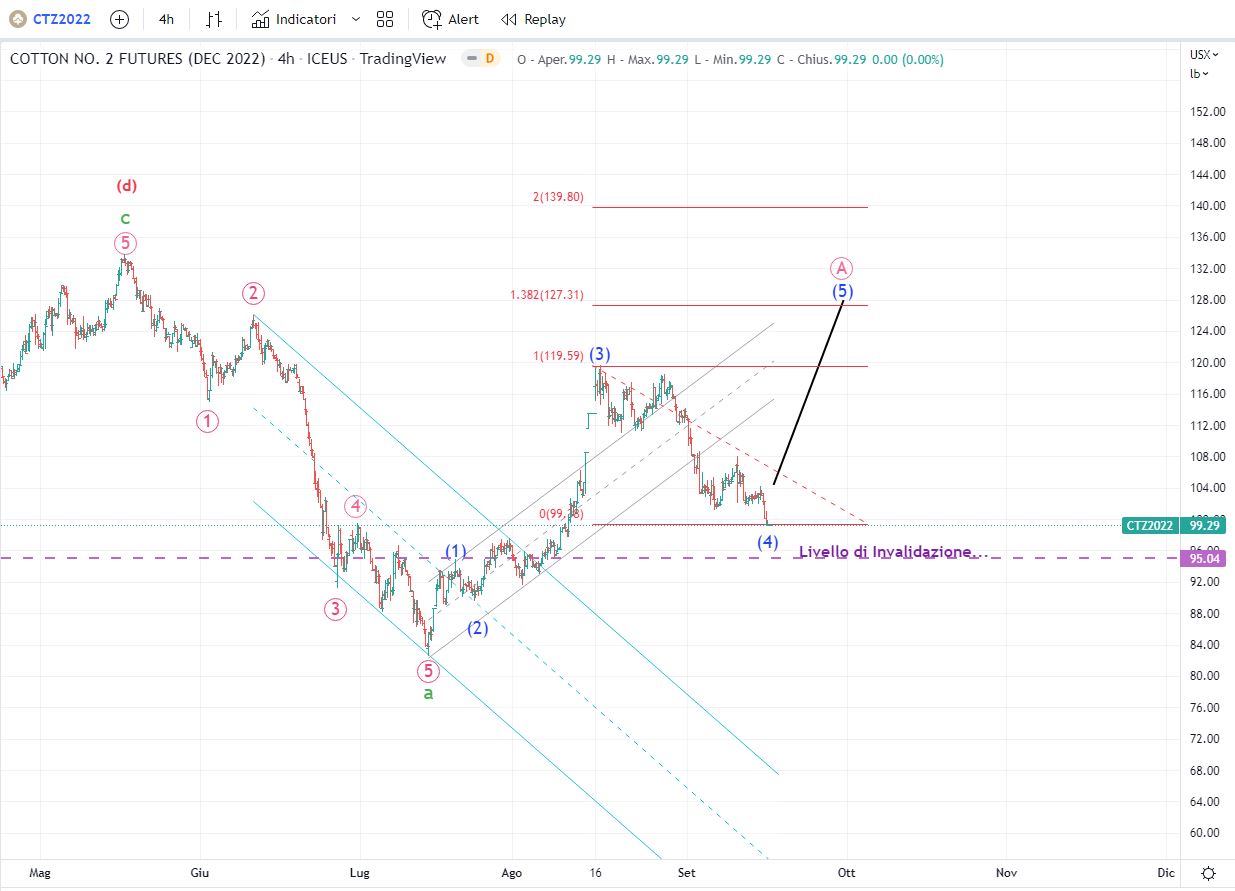Click the Dic label on time axis
The height and width of the screenshot is (891, 1235).
pyautogui.click(x=1165, y=873)
